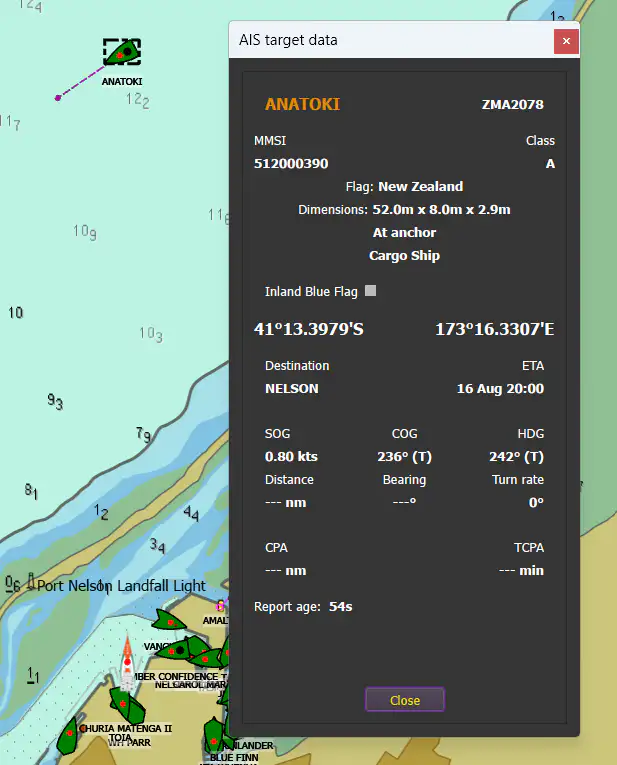Click the magenta marker beside the AMALT label
617x765 pixels.
(x=221, y=606)
